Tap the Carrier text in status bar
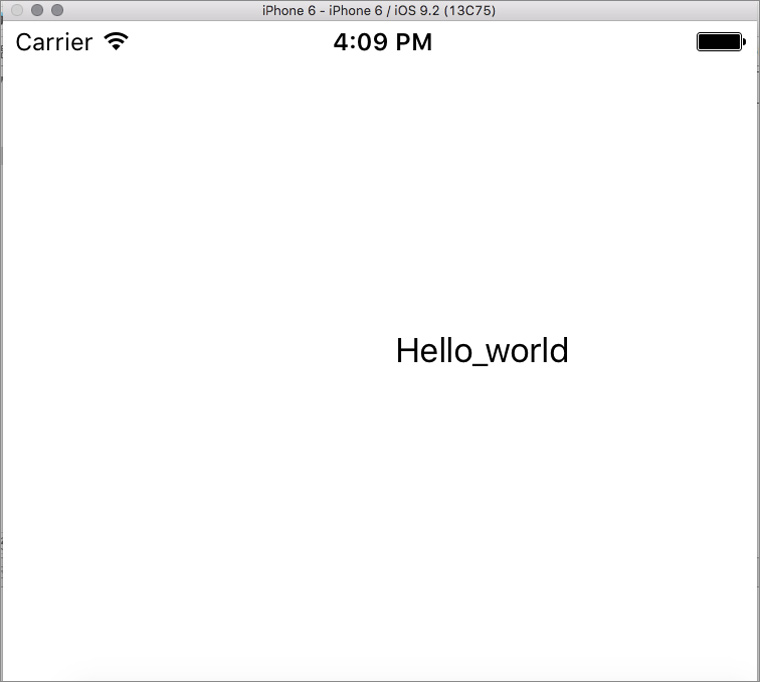Screen dimensions: 760x682 click(x=54, y=42)
